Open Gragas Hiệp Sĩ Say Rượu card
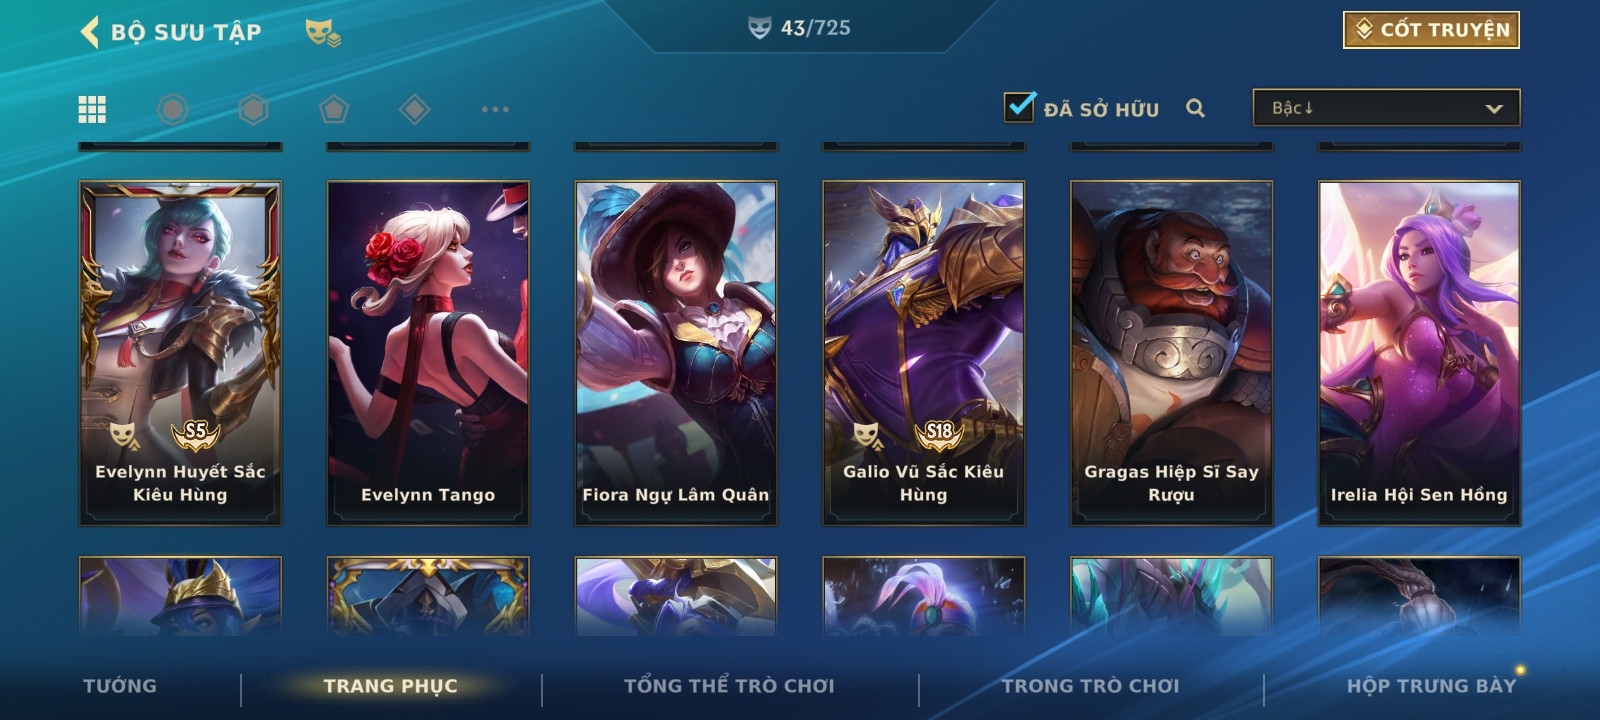 tap(1171, 353)
